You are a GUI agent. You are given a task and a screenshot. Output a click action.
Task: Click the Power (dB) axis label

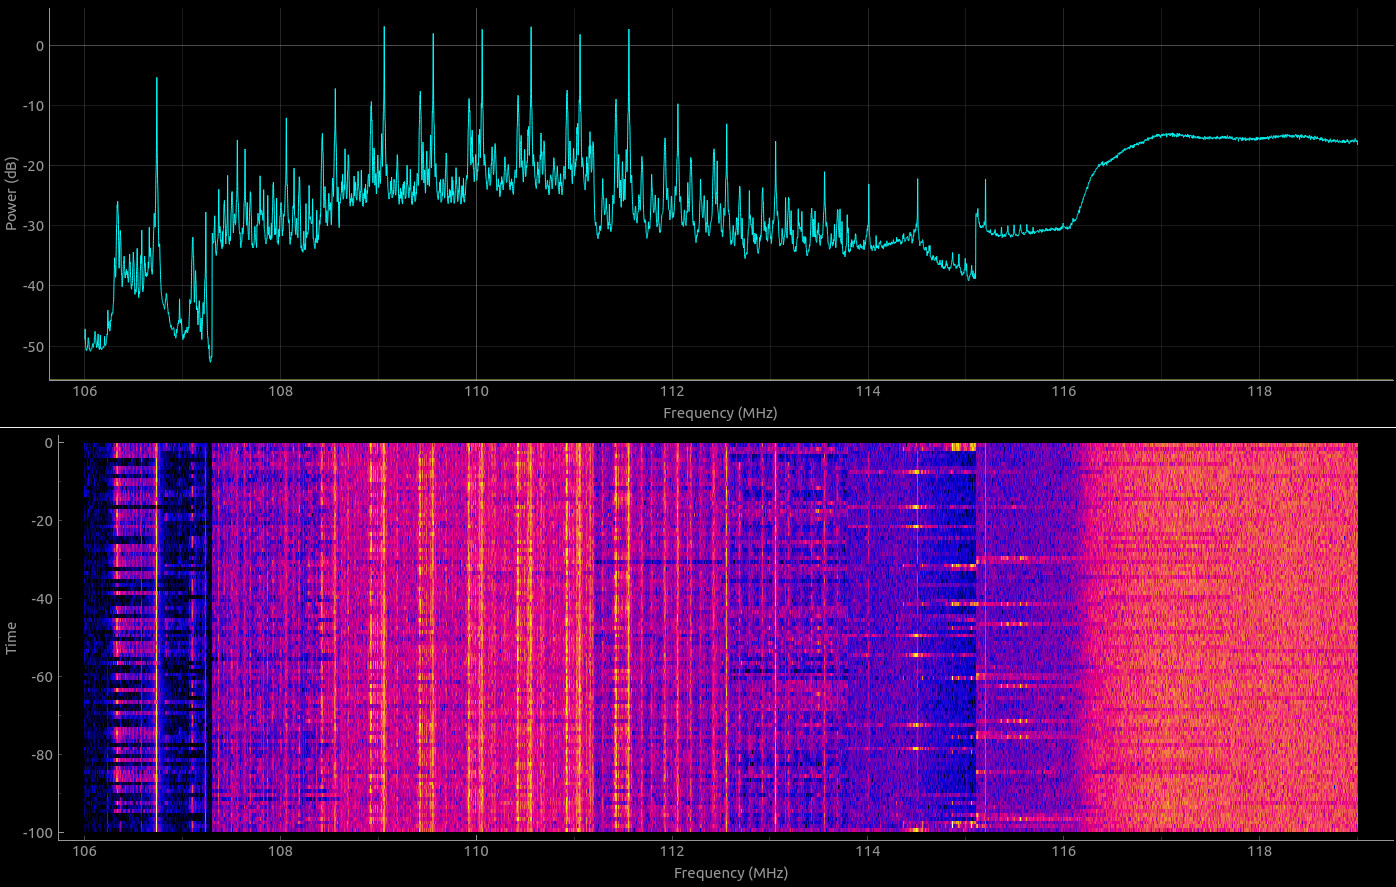point(11,194)
